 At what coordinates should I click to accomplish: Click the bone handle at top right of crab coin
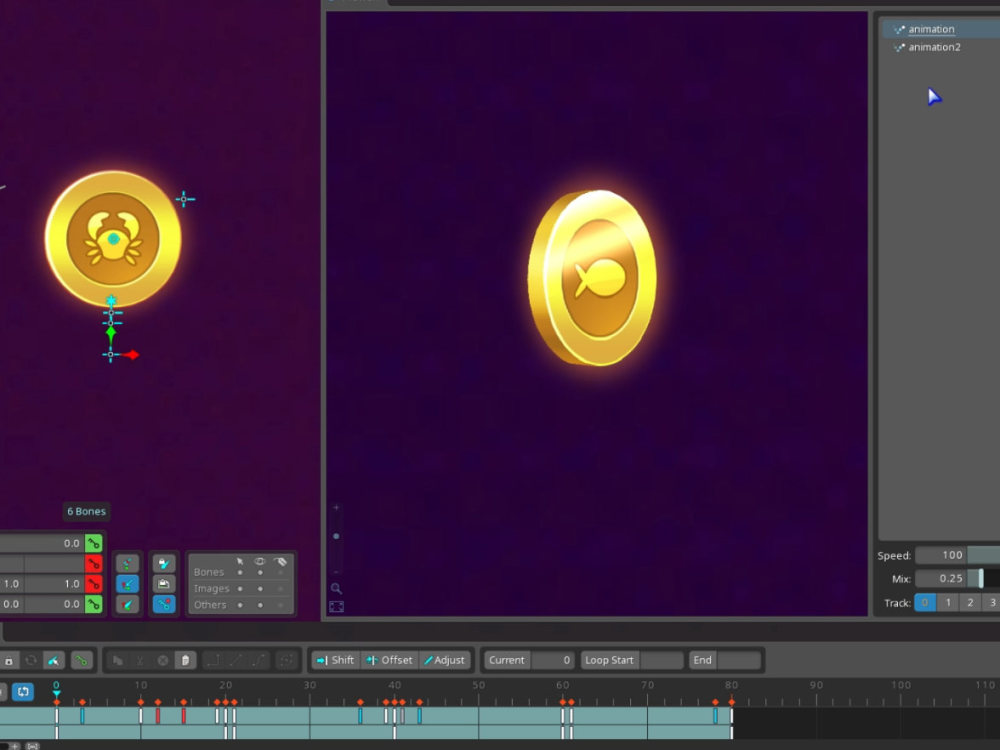click(184, 200)
